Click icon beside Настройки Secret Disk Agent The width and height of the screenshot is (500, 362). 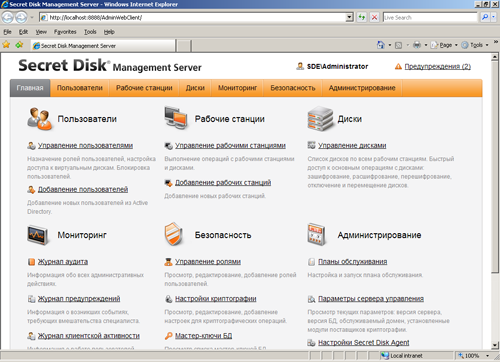311,342
